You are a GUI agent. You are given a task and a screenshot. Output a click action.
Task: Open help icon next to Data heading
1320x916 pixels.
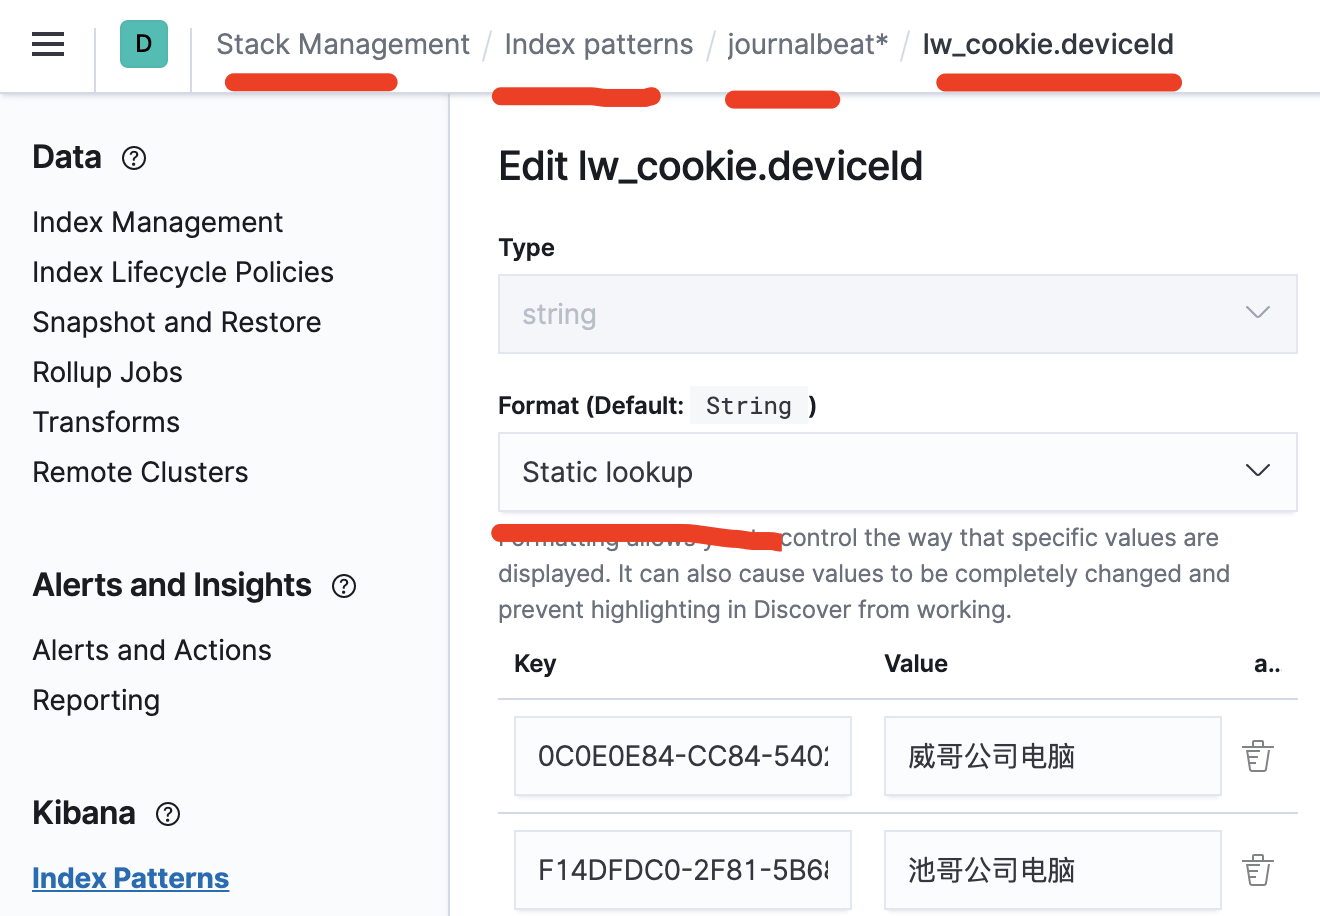click(x=134, y=158)
